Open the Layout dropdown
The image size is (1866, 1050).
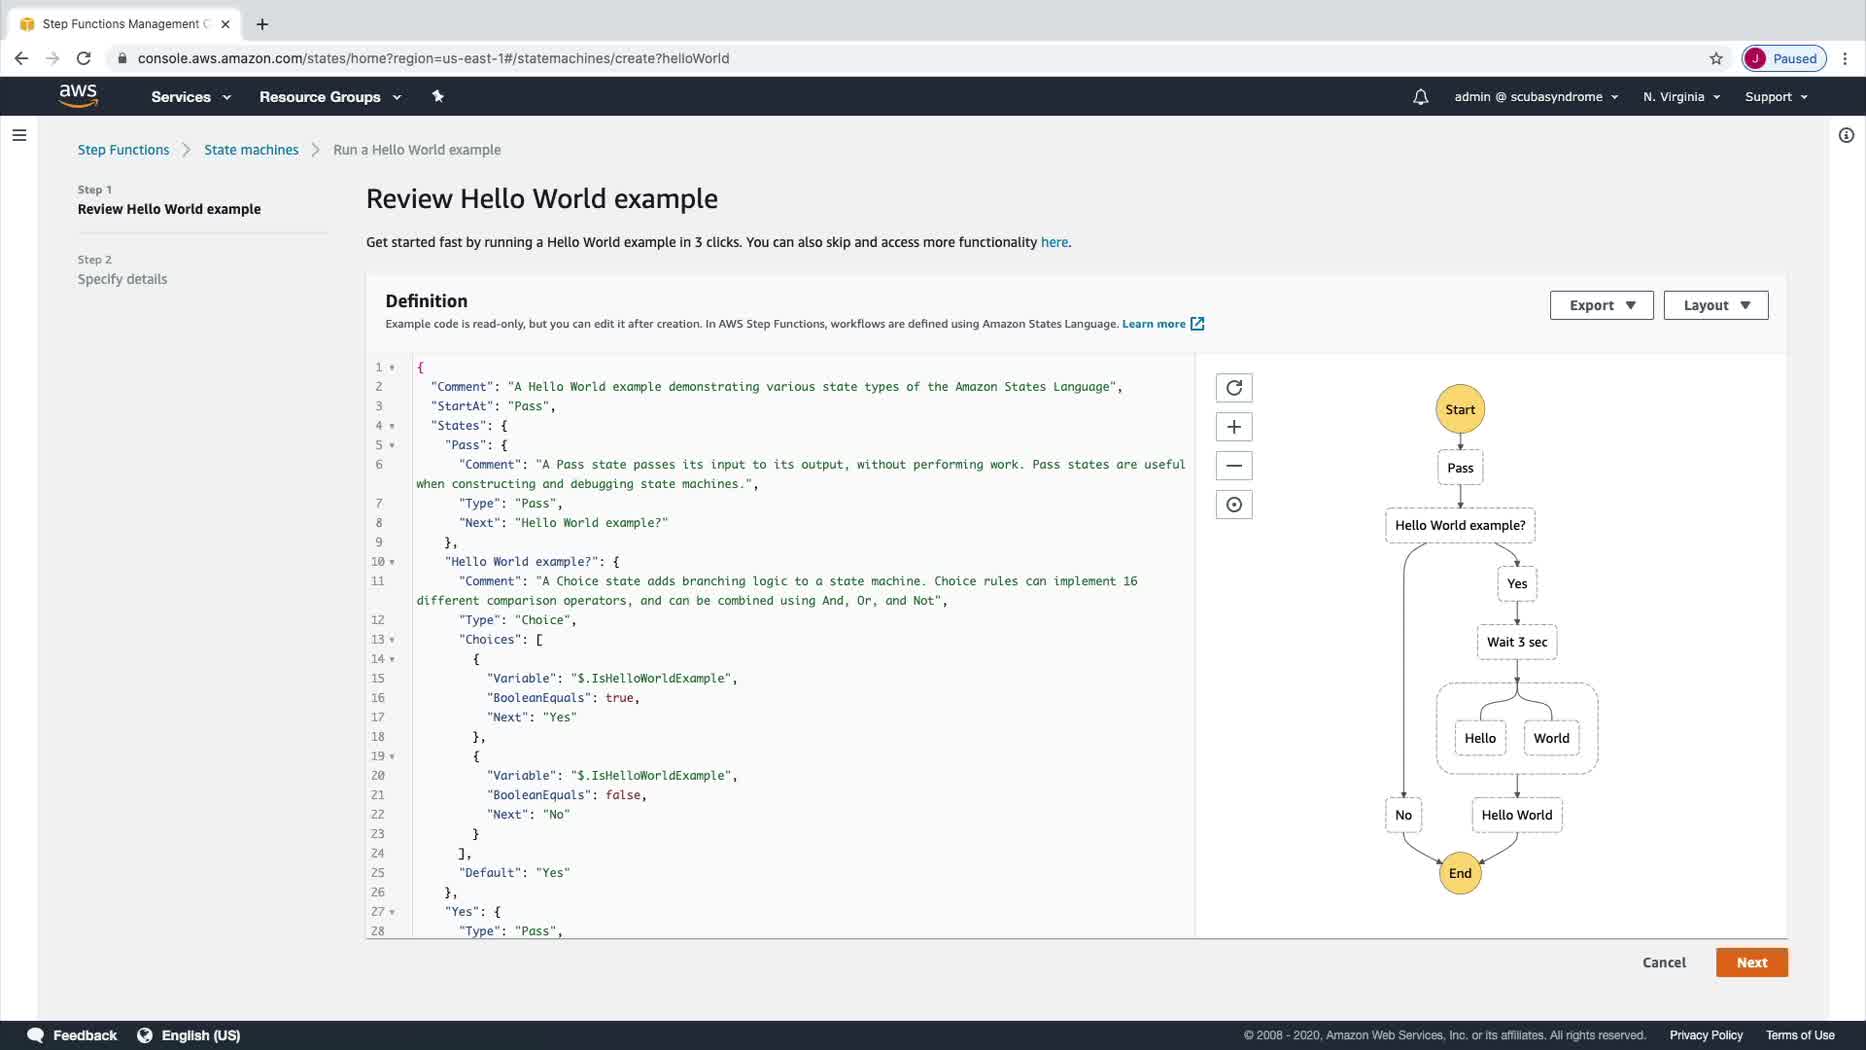(x=1715, y=305)
